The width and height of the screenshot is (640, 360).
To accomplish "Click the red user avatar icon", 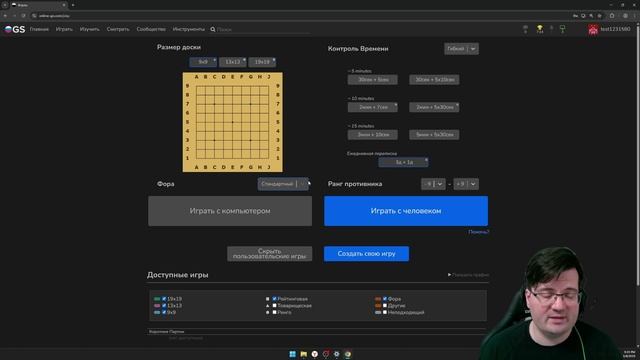I will (x=593, y=29).
